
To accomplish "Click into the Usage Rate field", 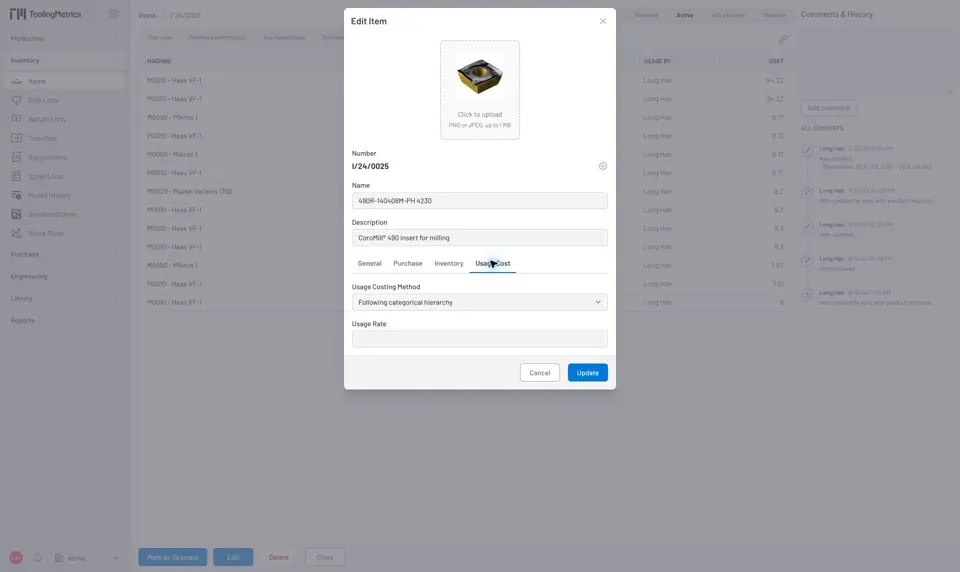I will tap(479, 339).
